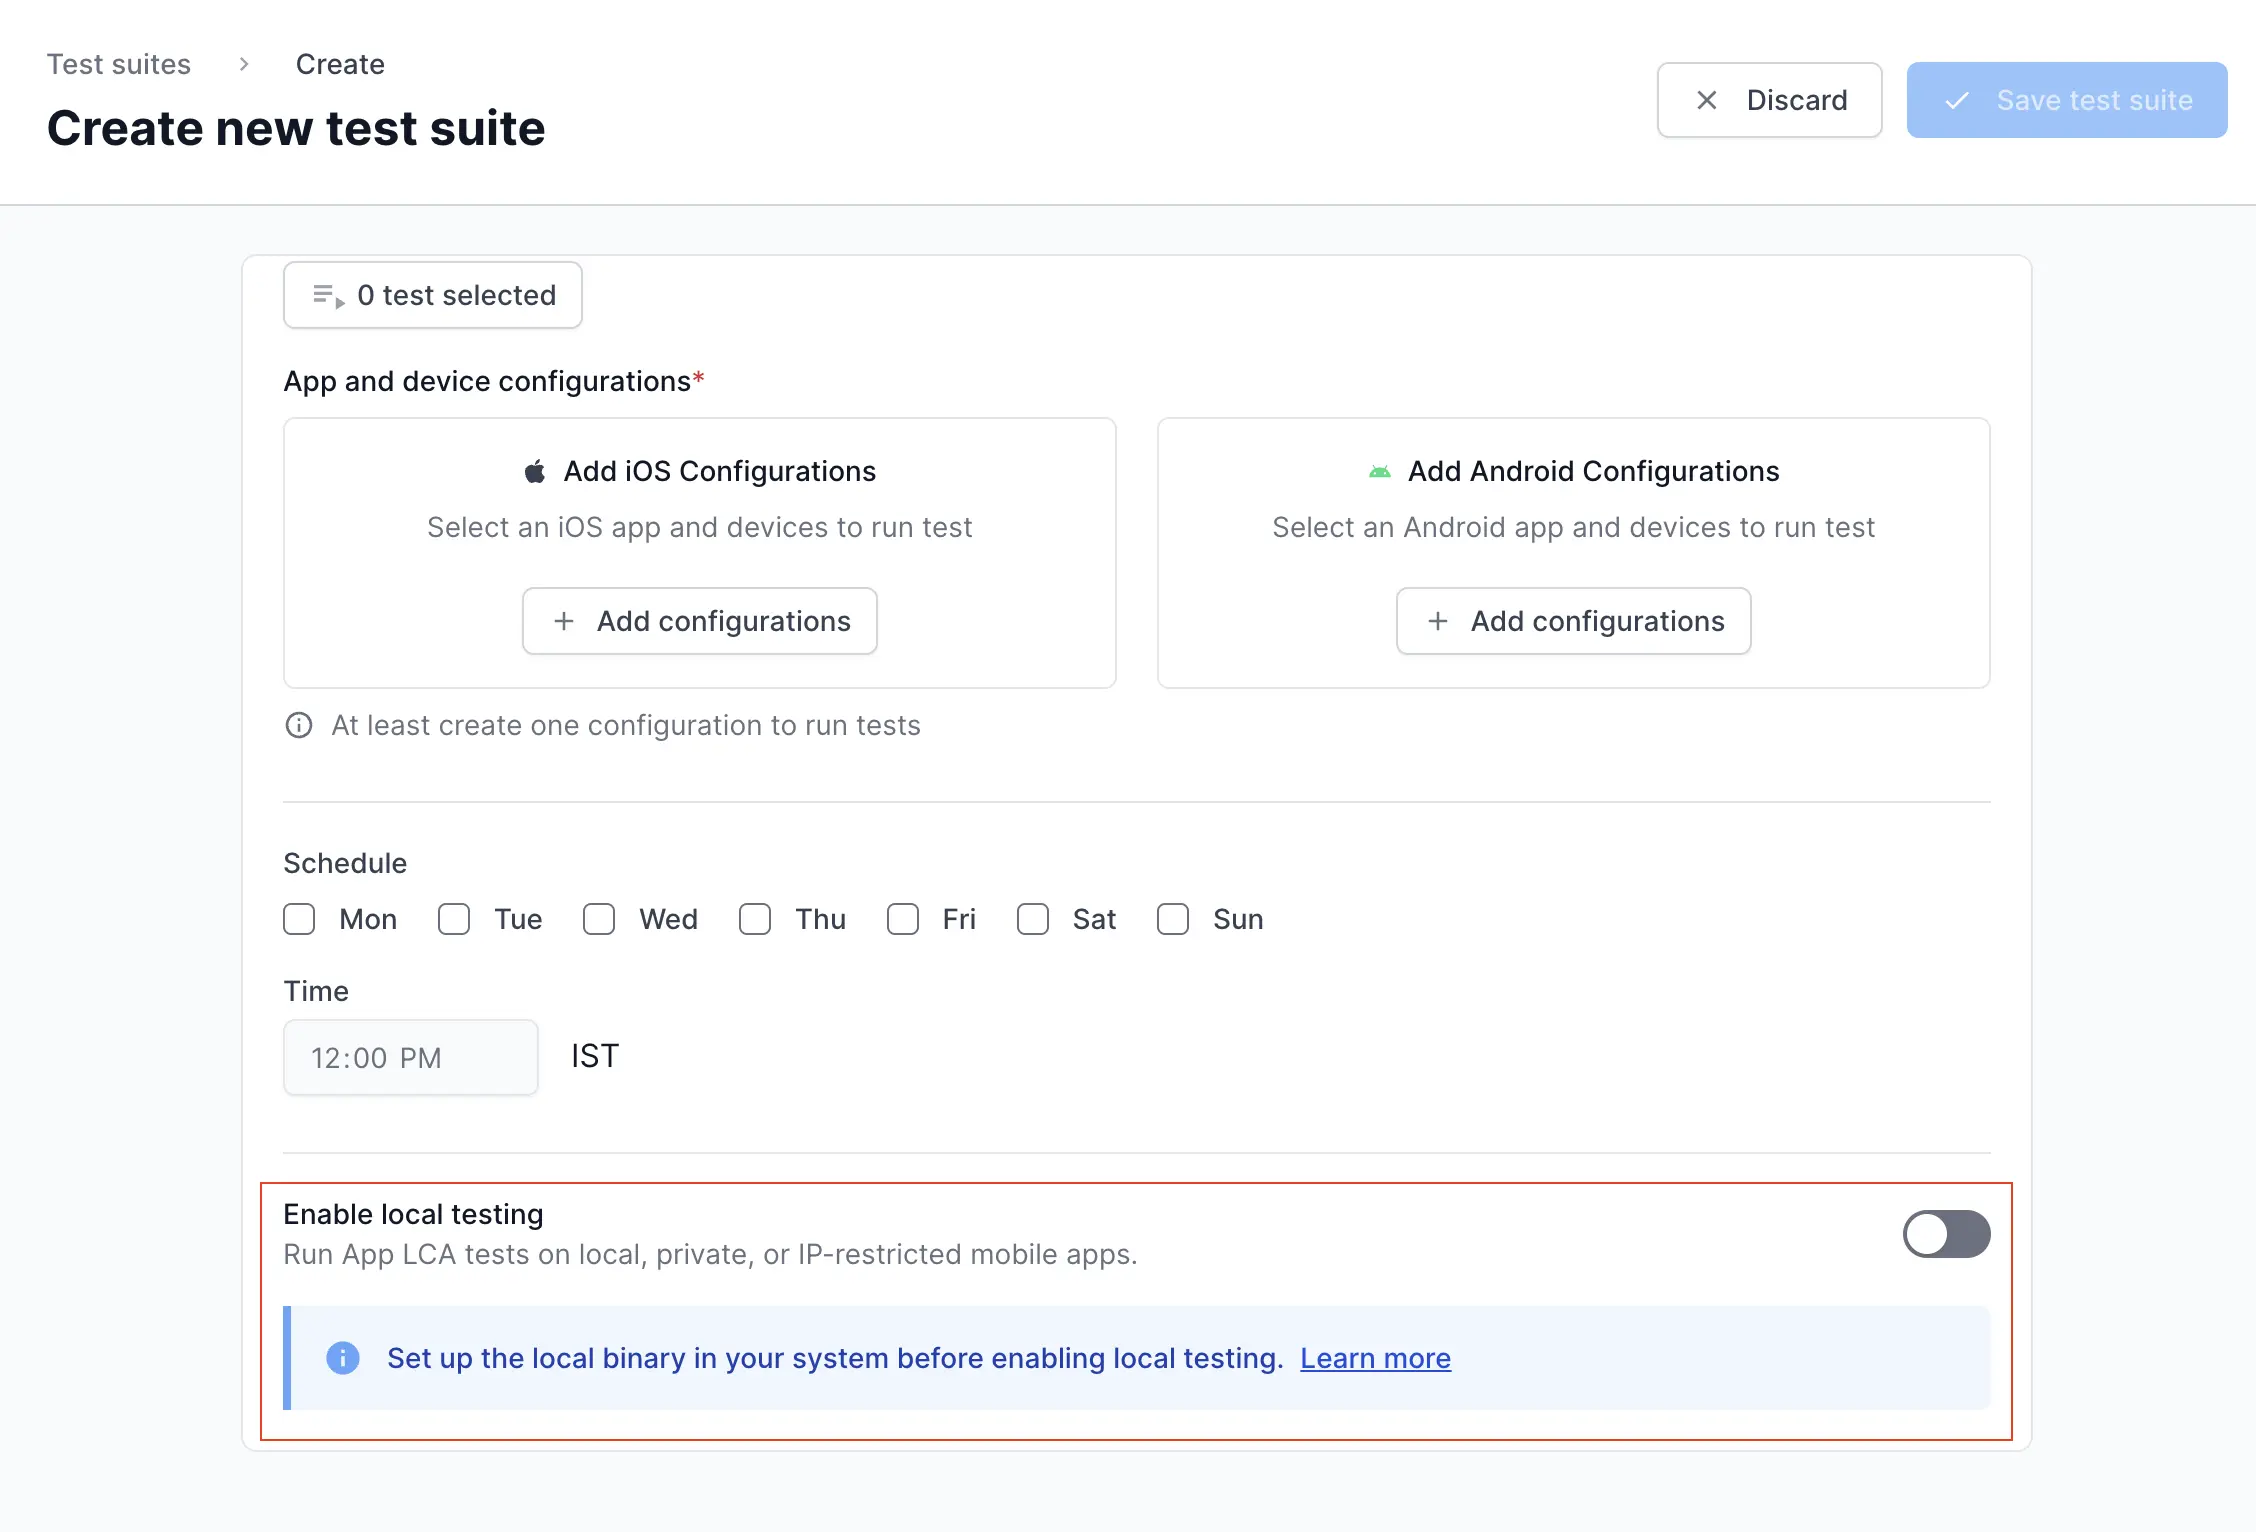Screen dimensions: 2256x1532
Task: Click the breadcrumb chevron after Test suites
Action: click(243, 63)
